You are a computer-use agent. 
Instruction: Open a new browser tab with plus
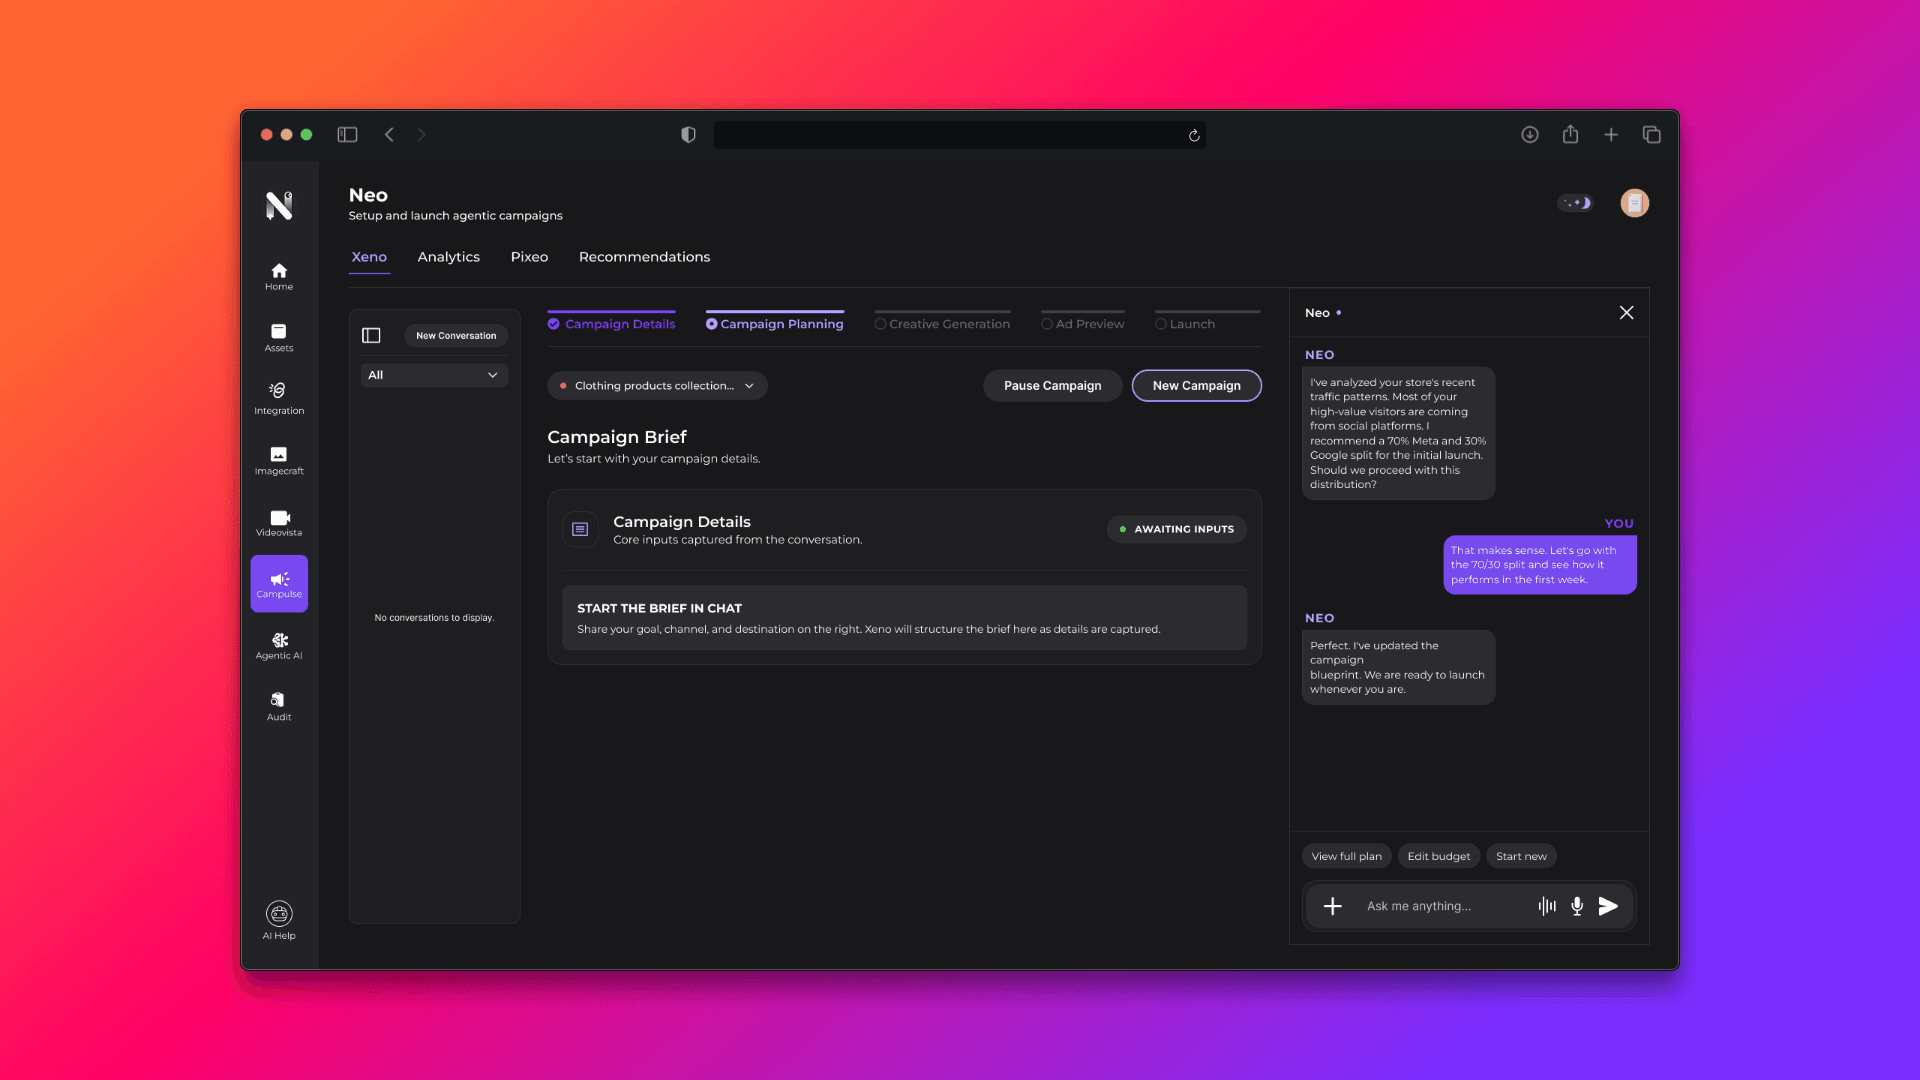tap(1611, 135)
